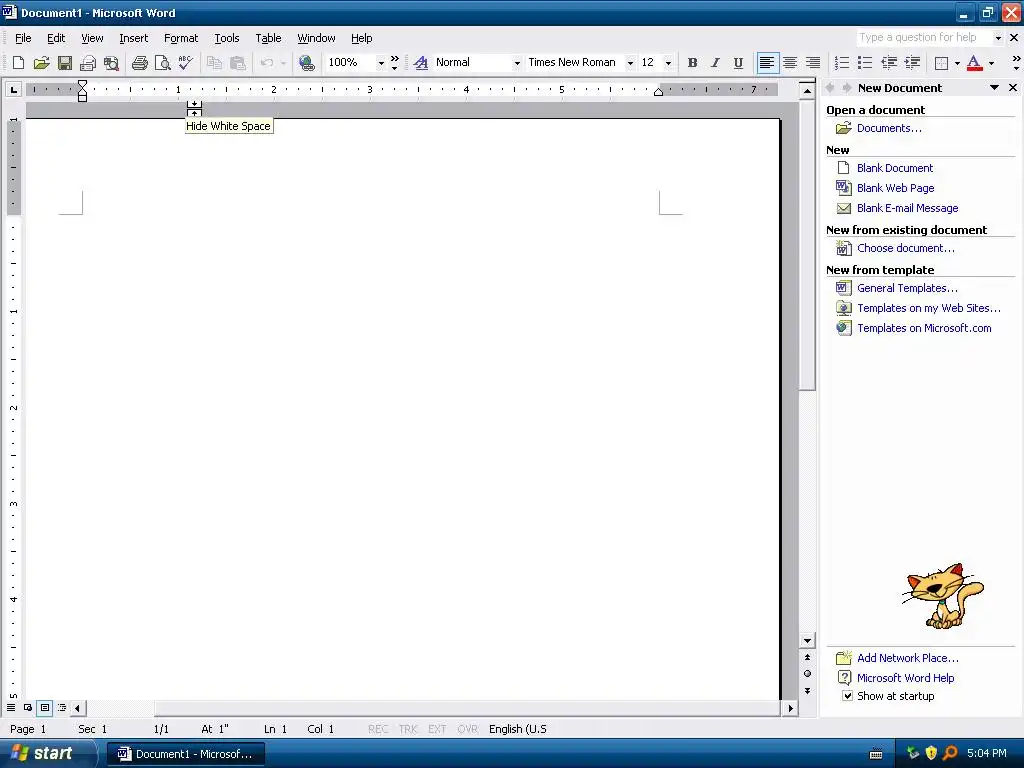Open the New Document task pane menu arrow

coord(994,88)
